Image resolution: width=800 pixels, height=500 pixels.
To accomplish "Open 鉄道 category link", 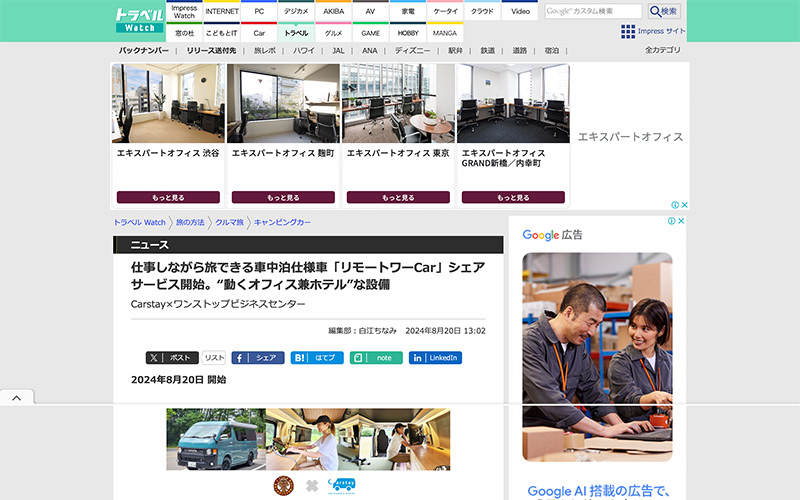I will click(x=488, y=51).
